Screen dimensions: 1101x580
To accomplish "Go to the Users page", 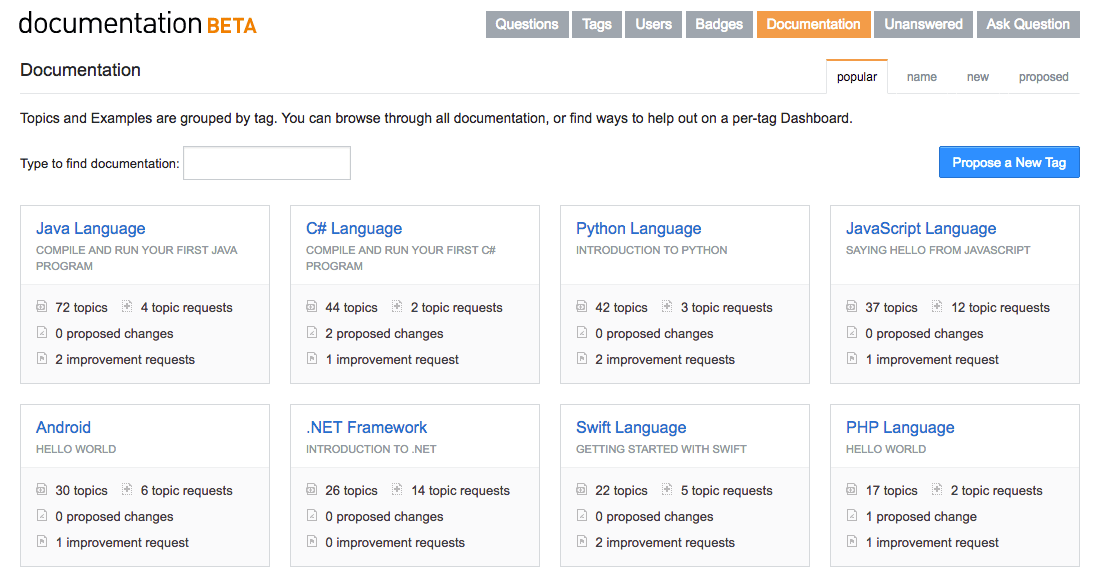I will click(x=654, y=25).
